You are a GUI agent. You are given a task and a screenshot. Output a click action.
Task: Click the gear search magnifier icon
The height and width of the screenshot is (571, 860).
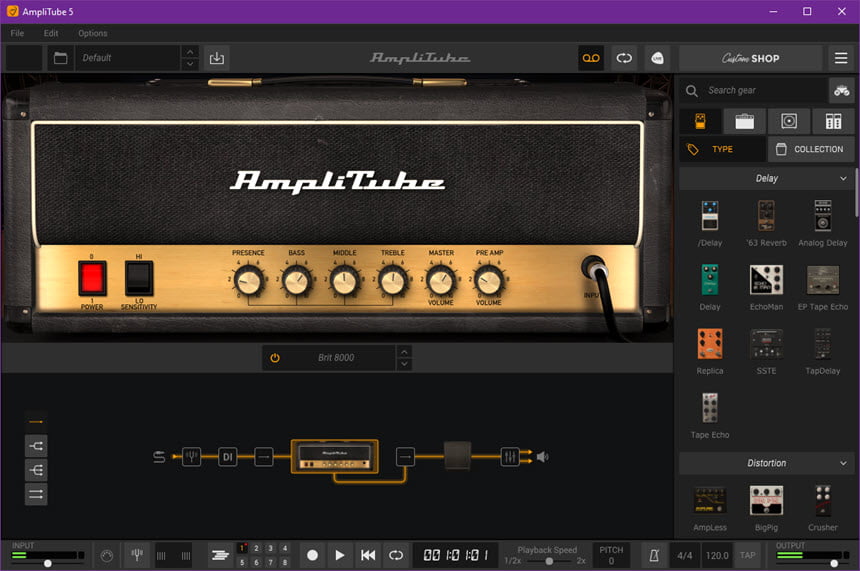coord(692,91)
